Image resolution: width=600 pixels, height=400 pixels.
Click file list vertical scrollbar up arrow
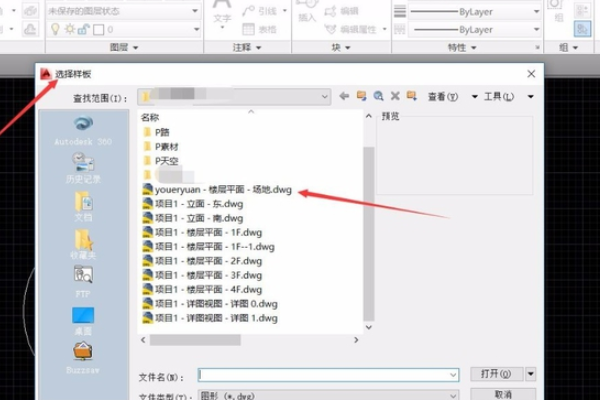368,116
